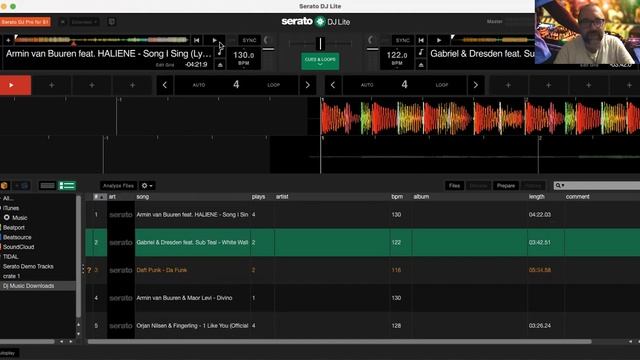Double the left deck auto loop length
Image resolution: width=640 pixels, height=360 pixels.
(x=307, y=85)
